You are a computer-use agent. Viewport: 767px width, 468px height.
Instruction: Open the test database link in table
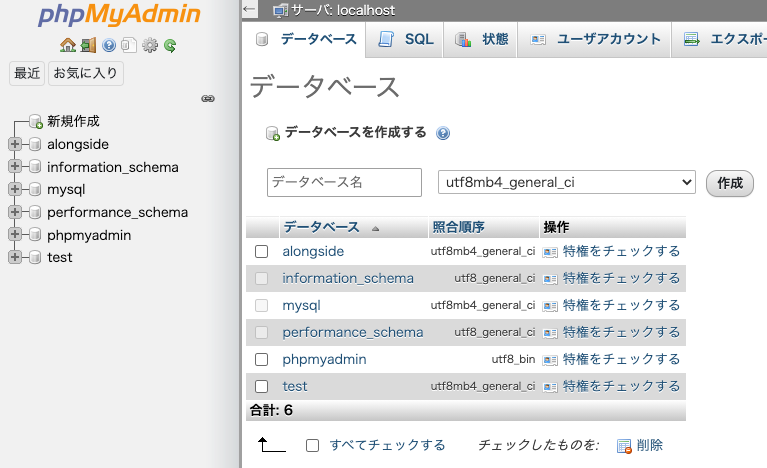point(294,386)
